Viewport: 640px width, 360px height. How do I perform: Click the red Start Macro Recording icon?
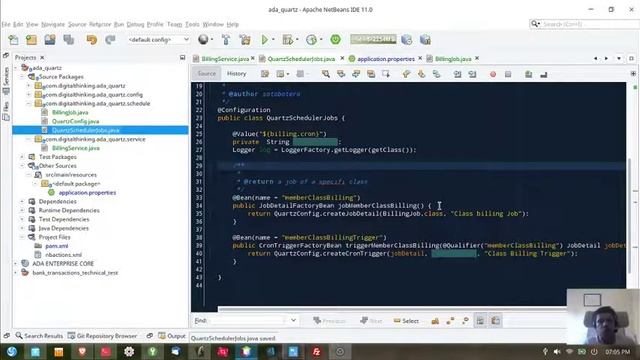[493, 74]
